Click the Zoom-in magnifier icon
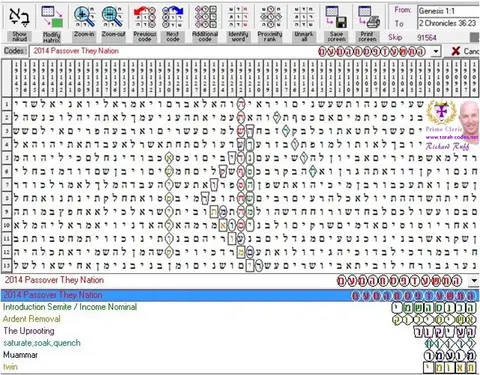 (84, 17)
